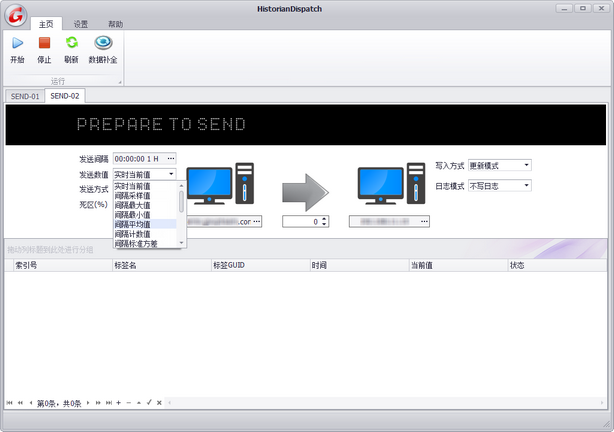
Task: Click the 开始 start icon
Action: 18,43
